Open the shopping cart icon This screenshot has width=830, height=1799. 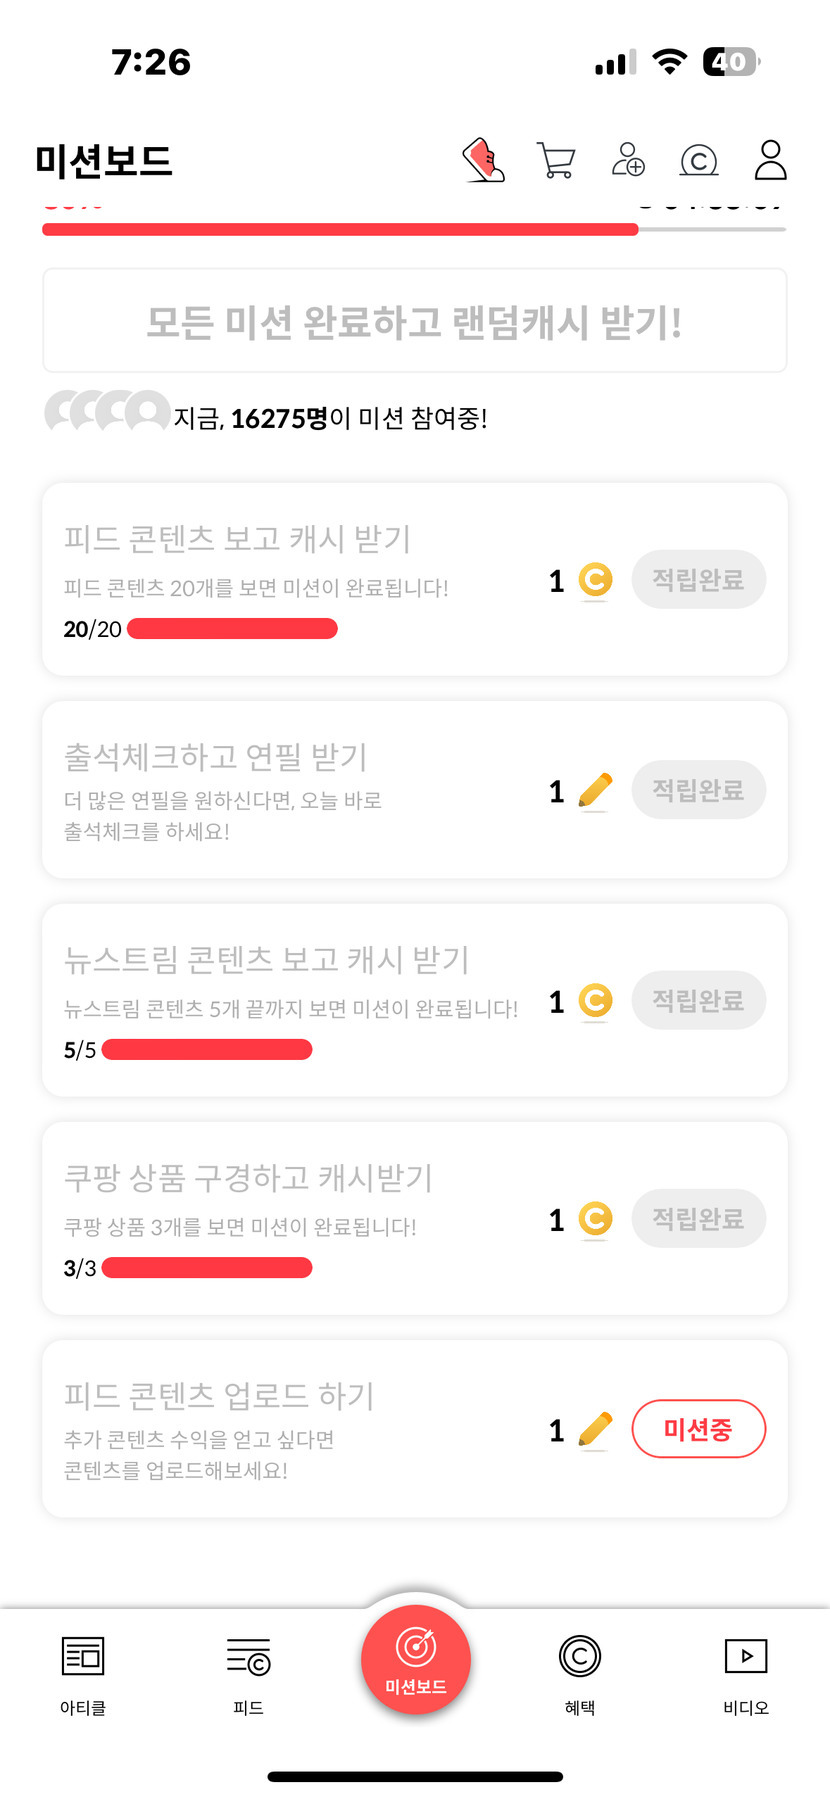coord(556,160)
